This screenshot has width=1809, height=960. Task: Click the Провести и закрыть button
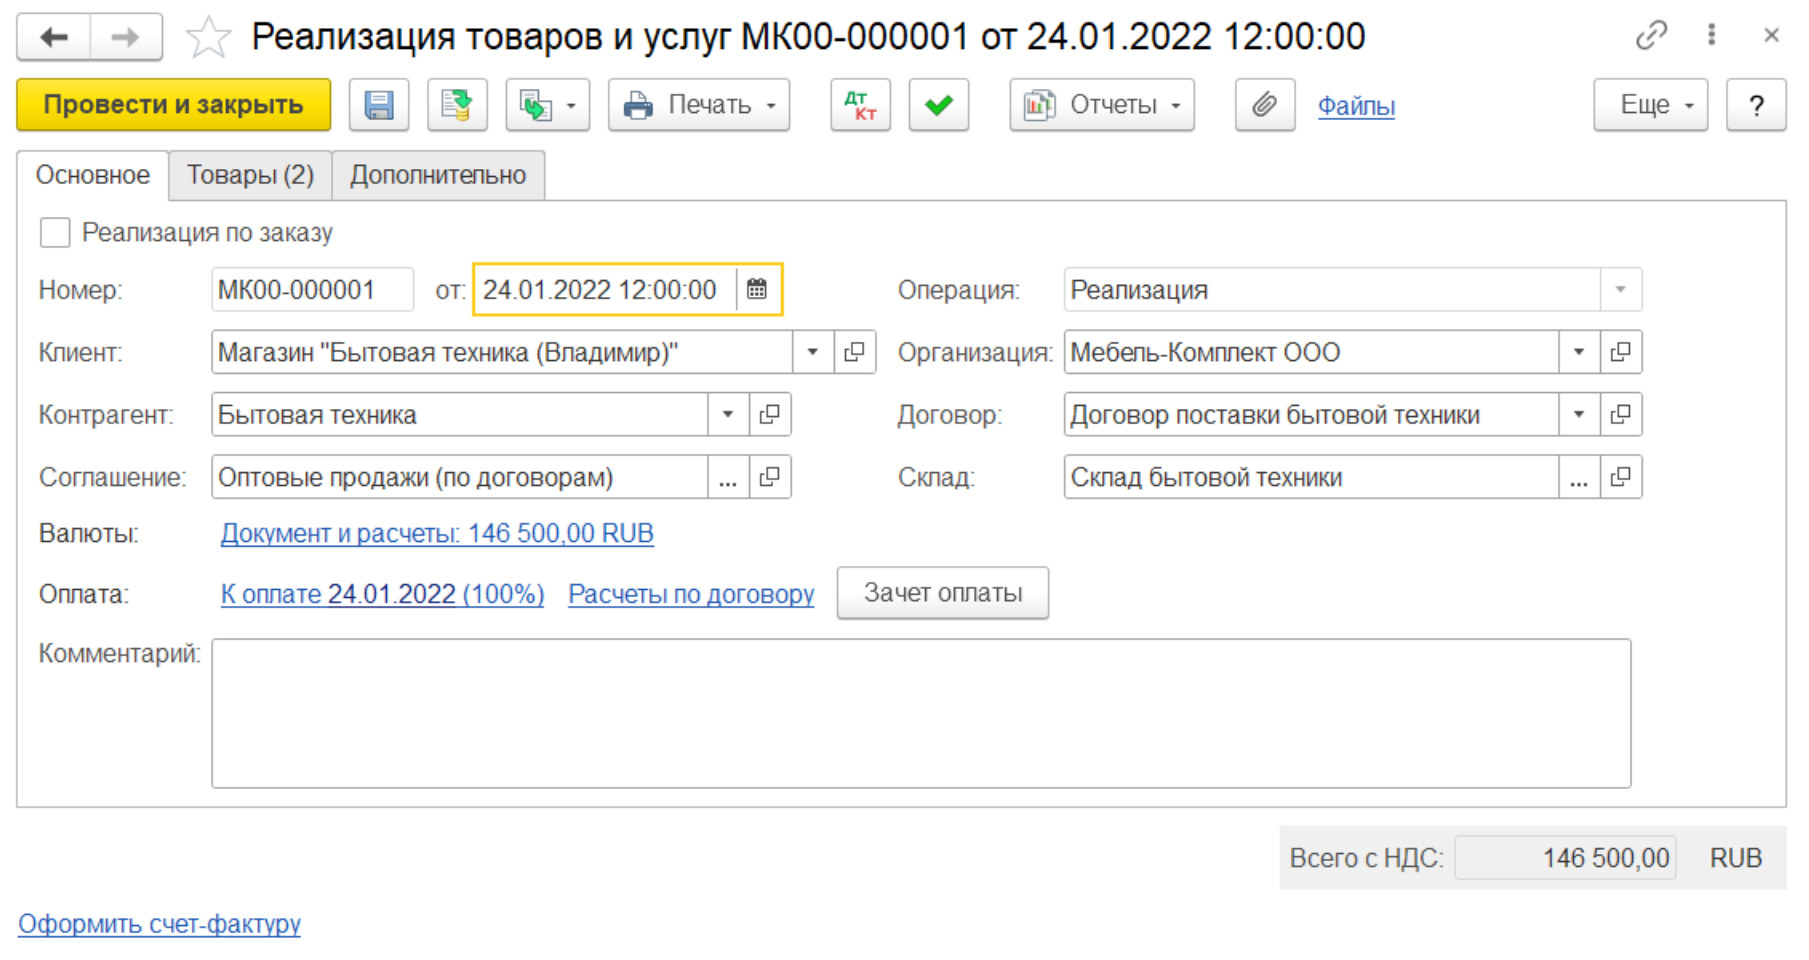[173, 105]
